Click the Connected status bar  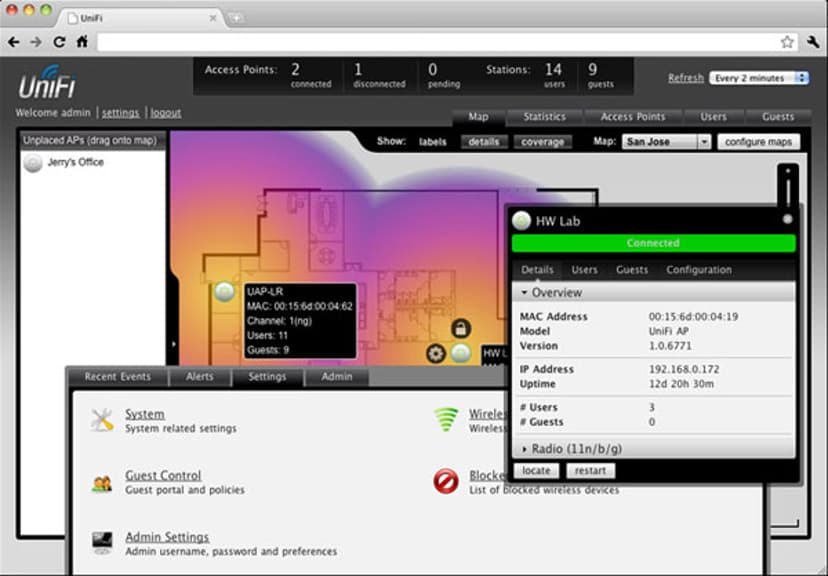coord(653,243)
